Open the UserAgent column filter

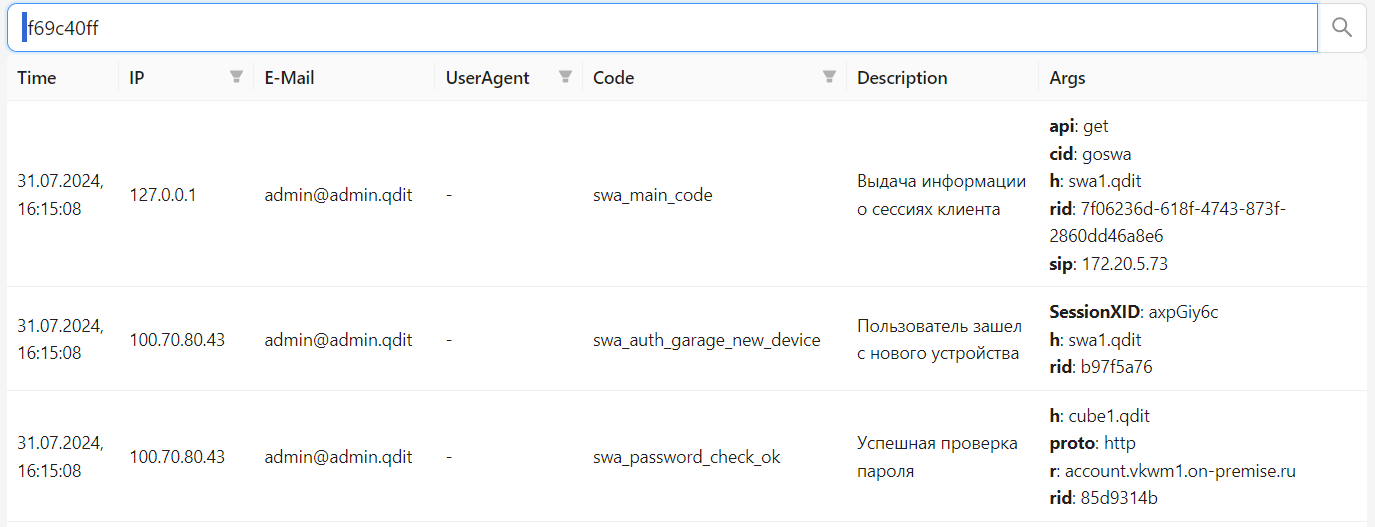coord(565,77)
